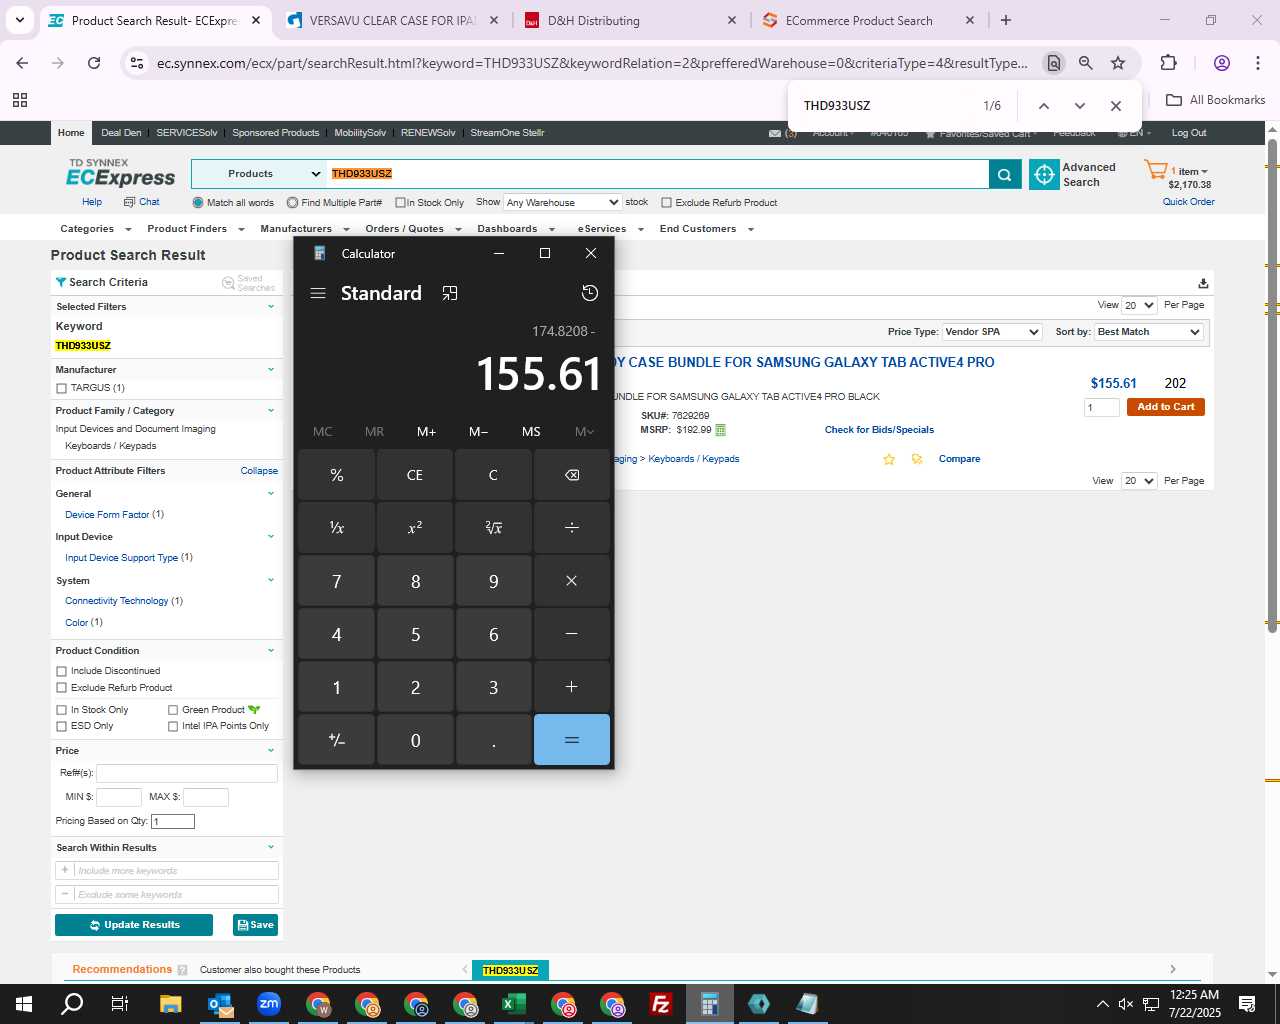Check Include Discontinued filter
1280x1024 pixels.
(62, 671)
